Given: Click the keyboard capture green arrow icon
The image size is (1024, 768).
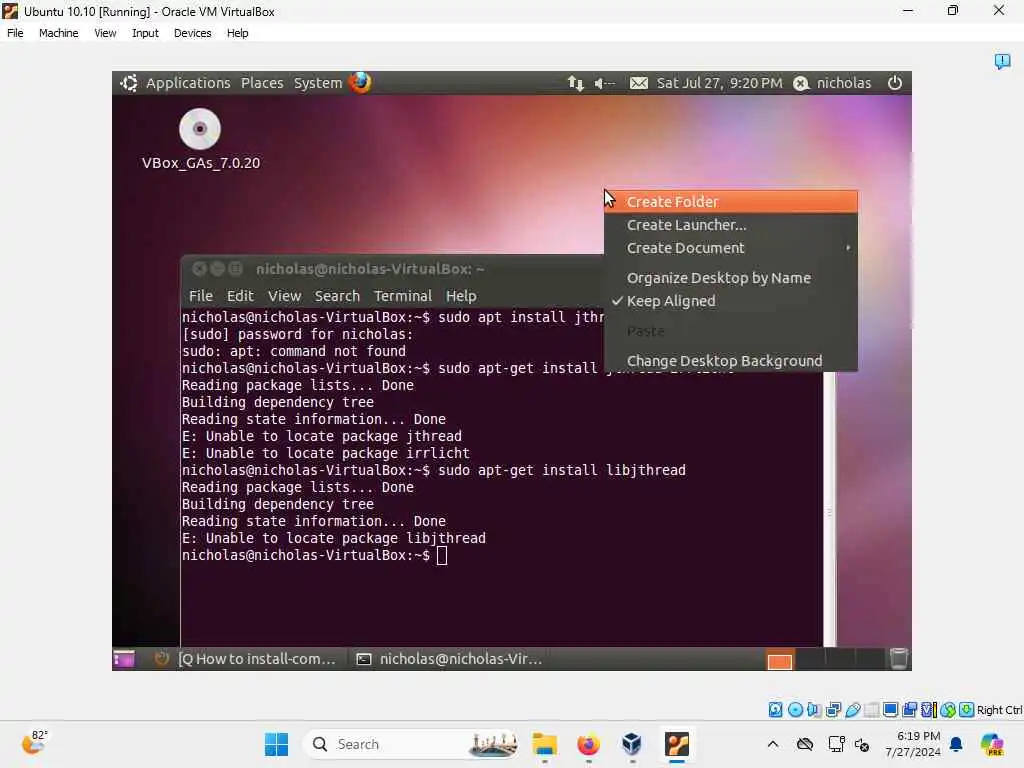Looking at the screenshot, I should 967,709.
